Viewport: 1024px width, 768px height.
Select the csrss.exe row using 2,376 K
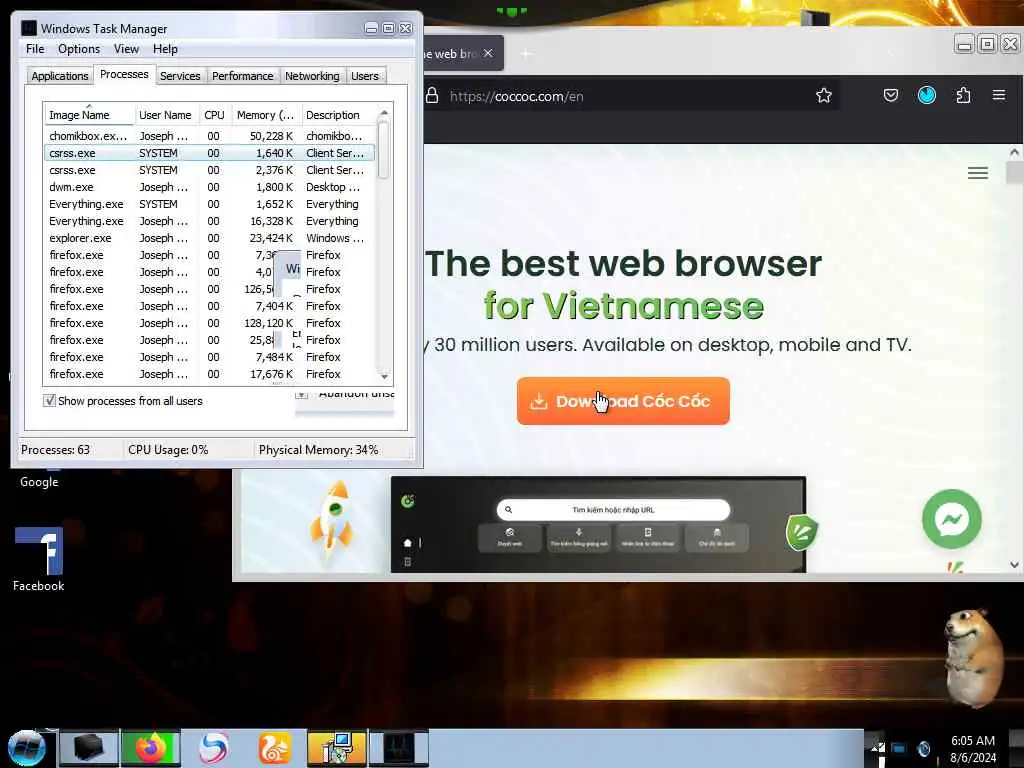click(209, 170)
